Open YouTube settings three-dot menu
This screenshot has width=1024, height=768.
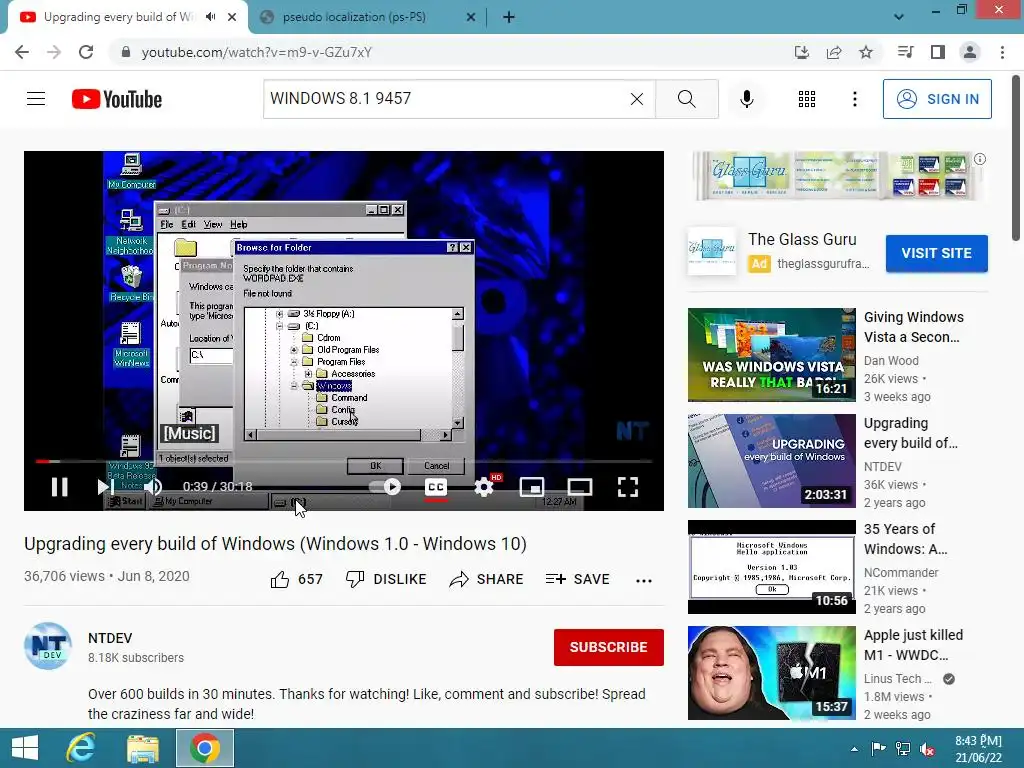point(854,99)
